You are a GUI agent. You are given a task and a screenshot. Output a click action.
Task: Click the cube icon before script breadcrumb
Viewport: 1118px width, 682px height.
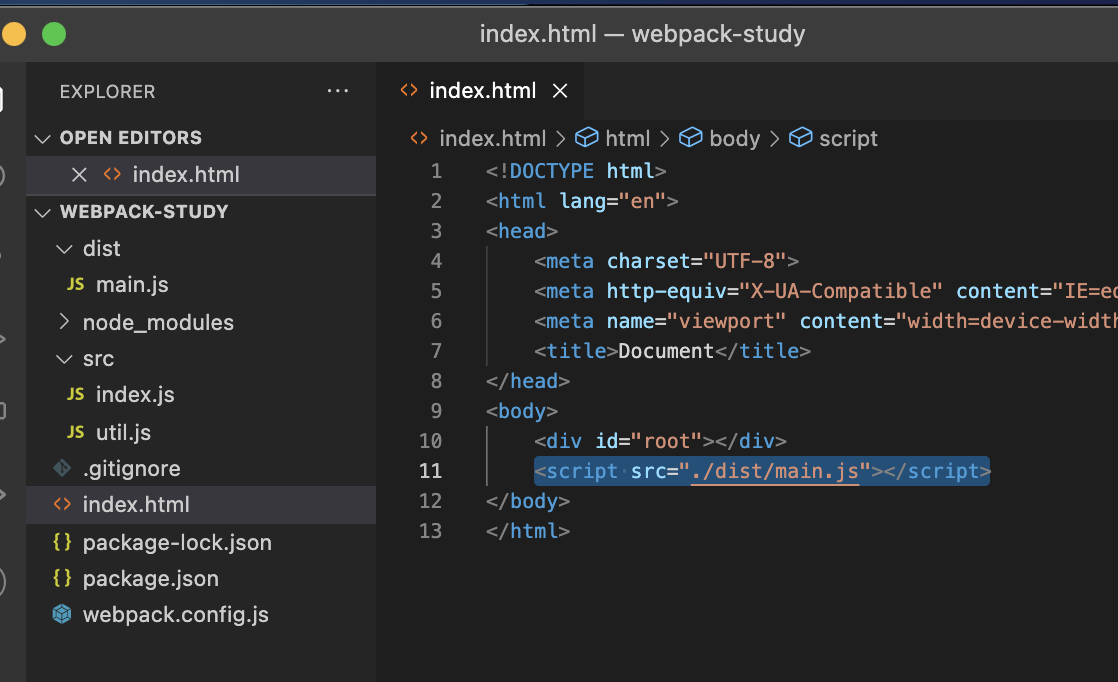(801, 137)
